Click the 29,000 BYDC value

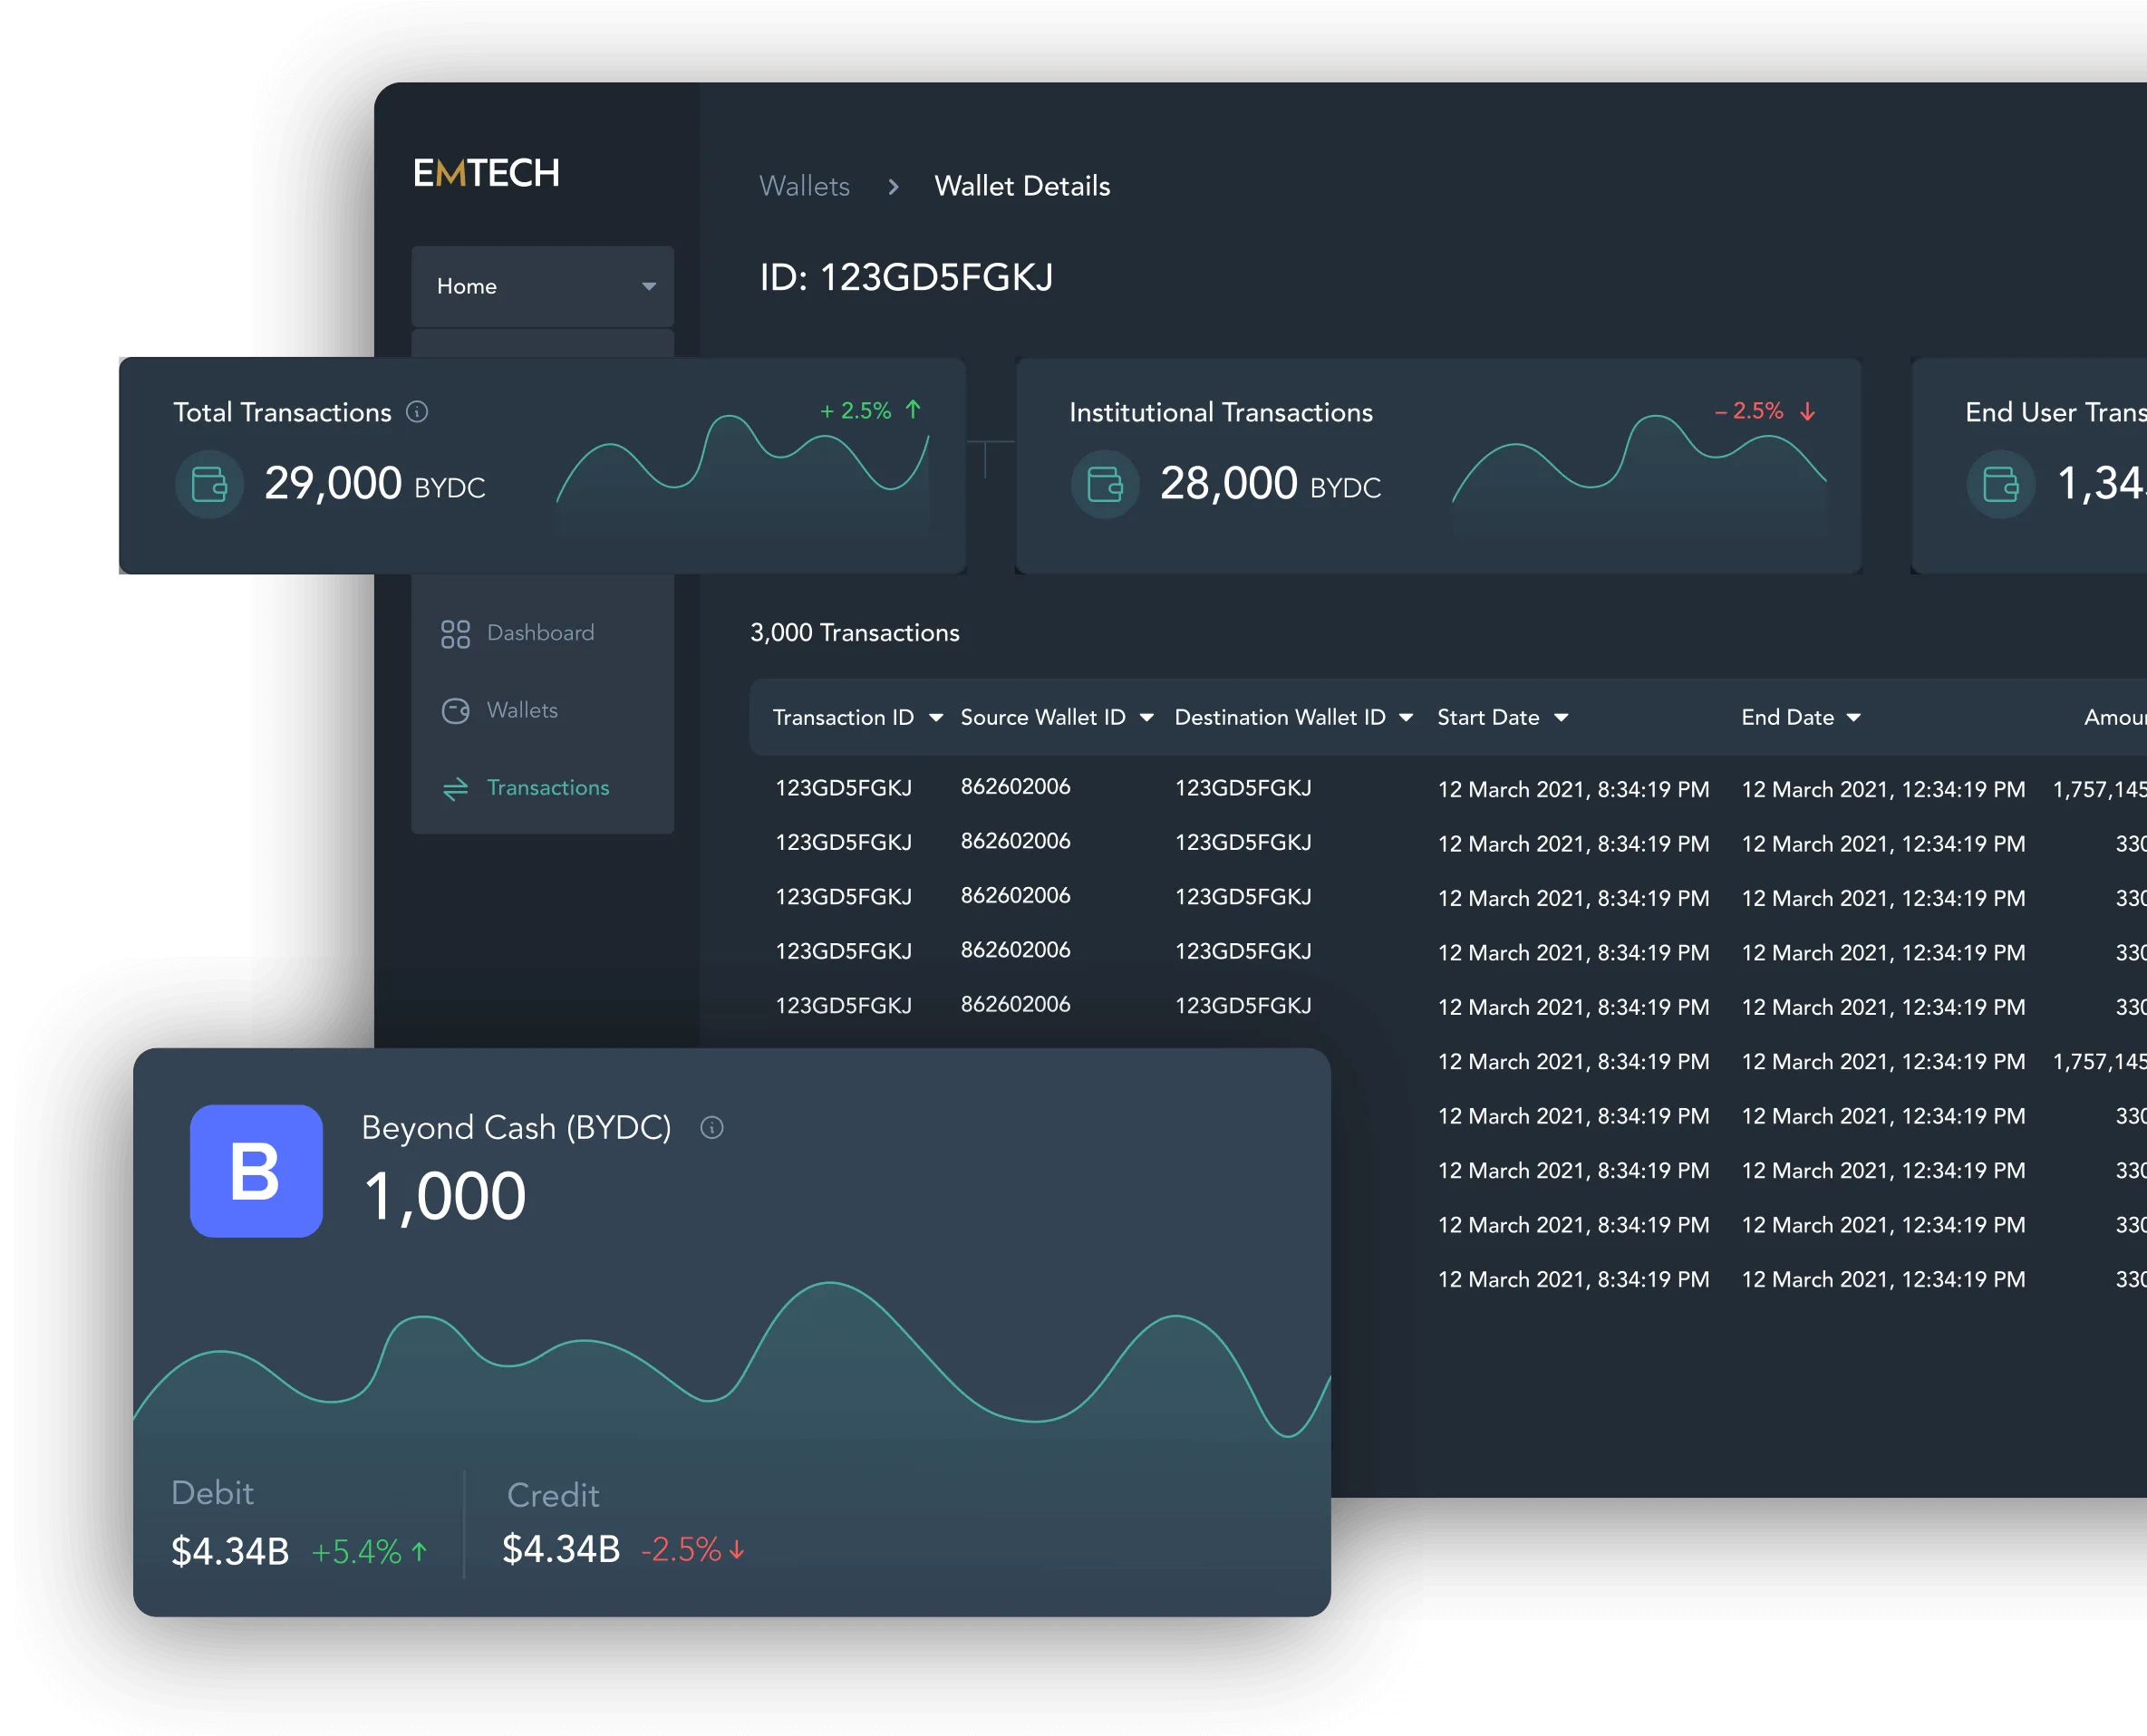coord(375,484)
